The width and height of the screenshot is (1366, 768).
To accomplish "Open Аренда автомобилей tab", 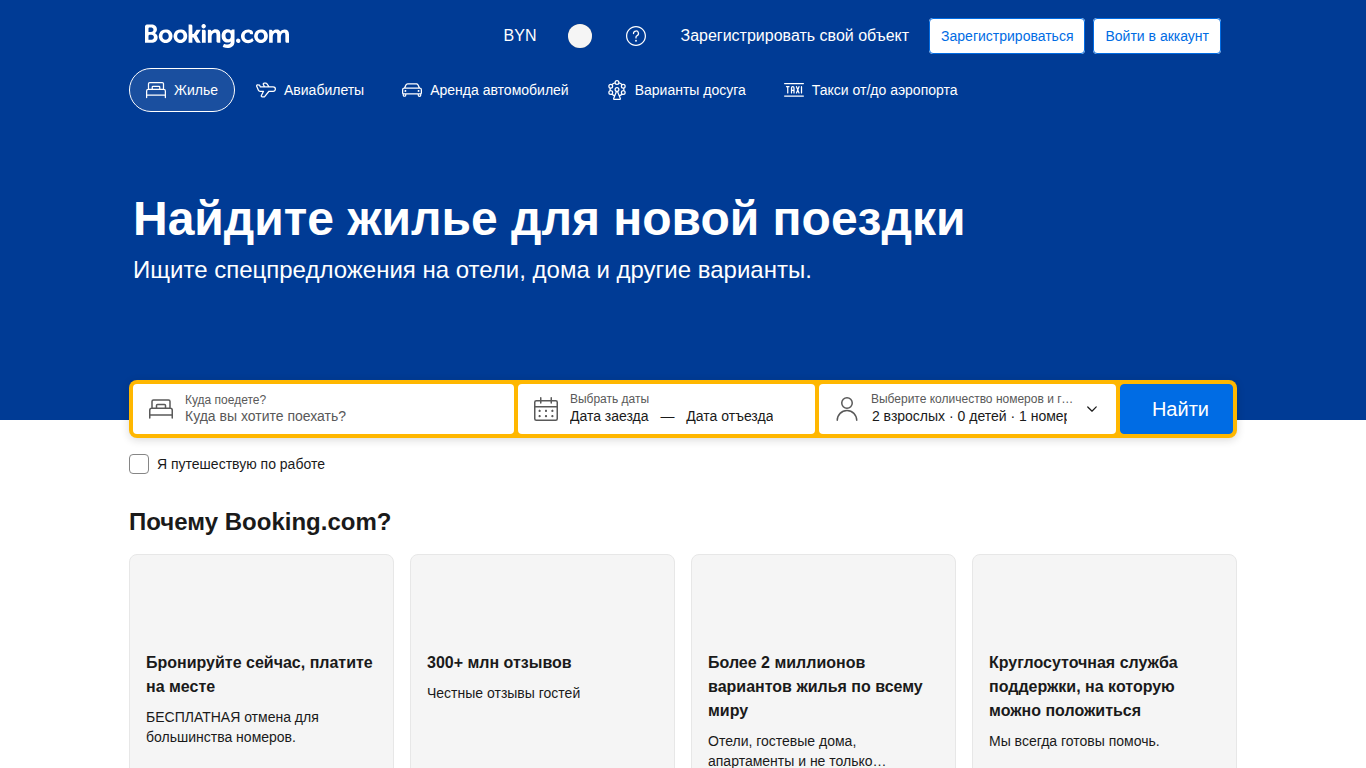I will click(x=485, y=90).
